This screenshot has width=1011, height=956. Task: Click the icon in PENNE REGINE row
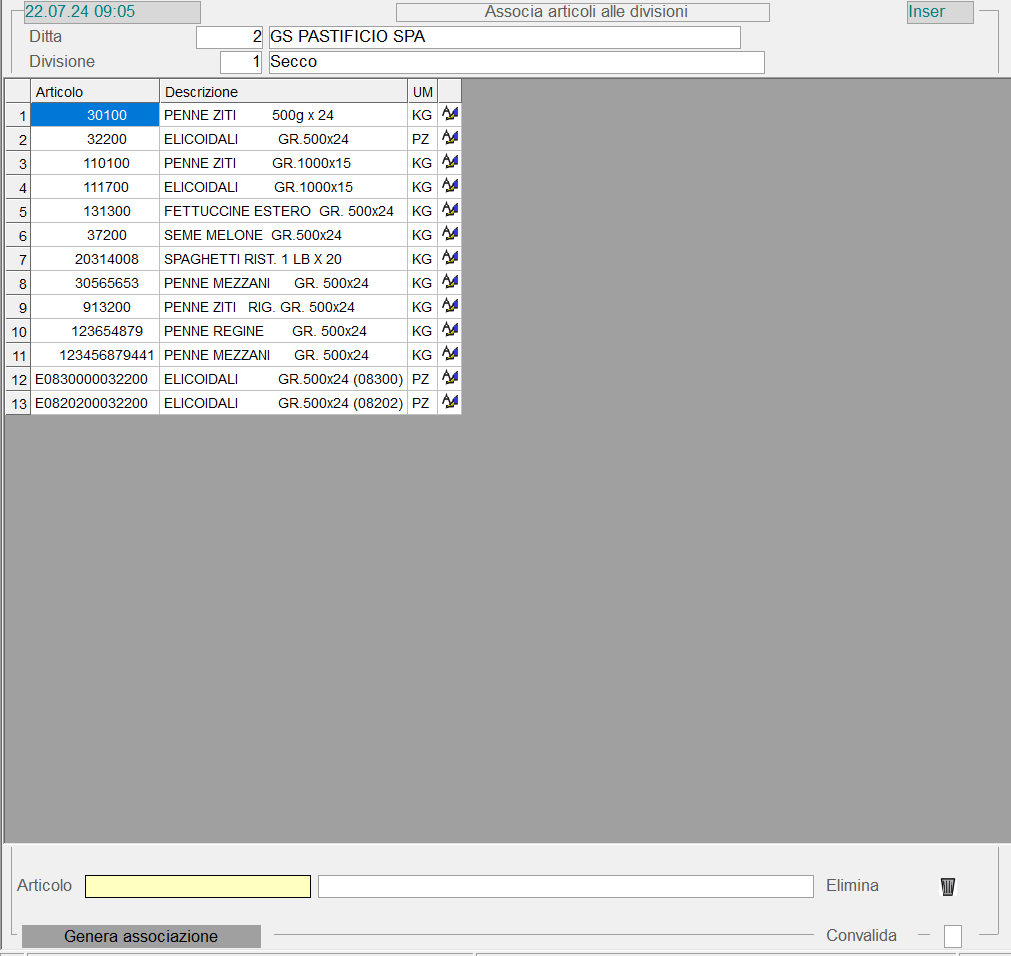click(x=450, y=331)
